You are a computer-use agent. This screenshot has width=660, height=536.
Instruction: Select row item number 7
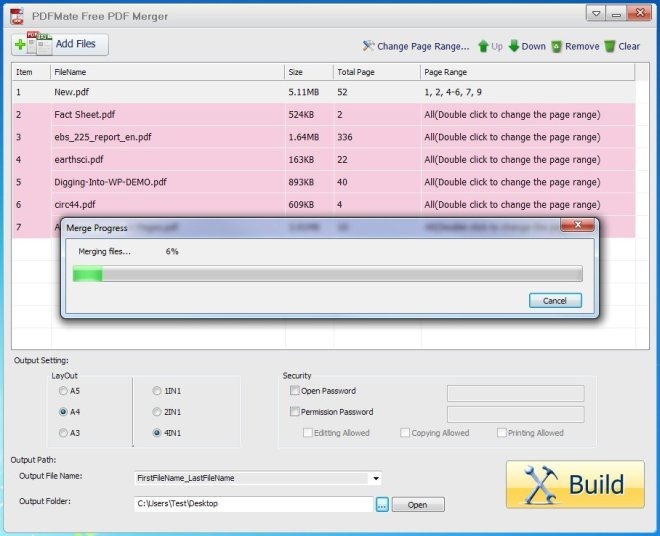click(x=19, y=227)
